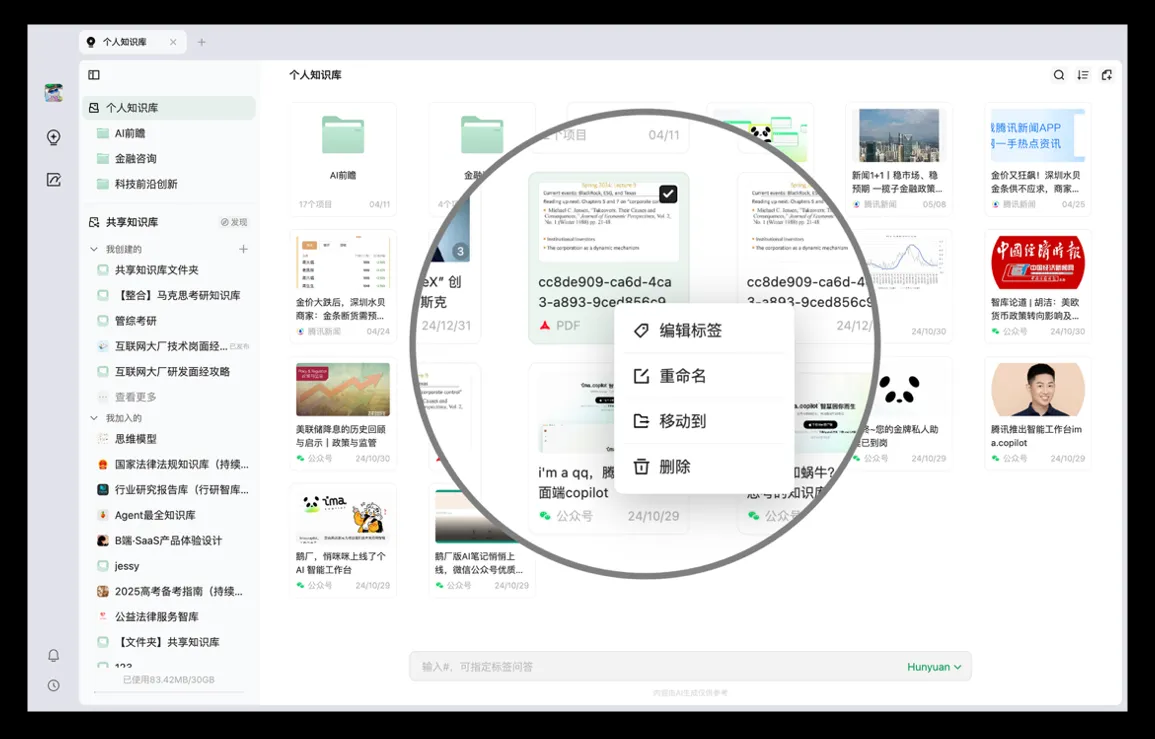Select 编辑标签 from context menu
The image size is (1155, 739).
pos(689,331)
